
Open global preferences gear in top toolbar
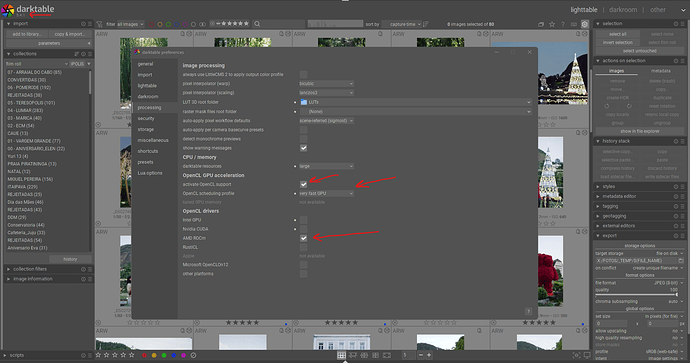click(x=584, y=24)
